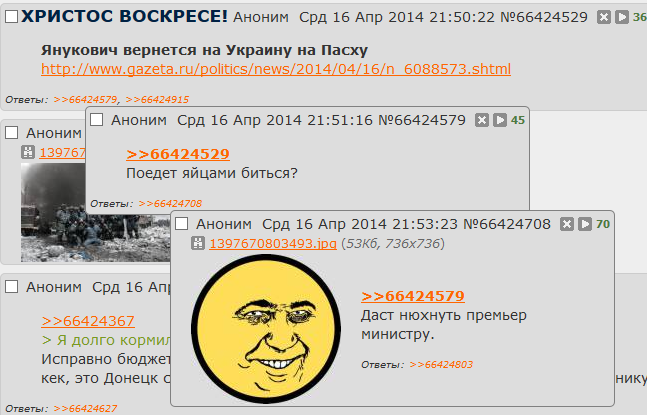Open the smoky riot photo thumbnail
647x415 pixels.
coord(95,212)
